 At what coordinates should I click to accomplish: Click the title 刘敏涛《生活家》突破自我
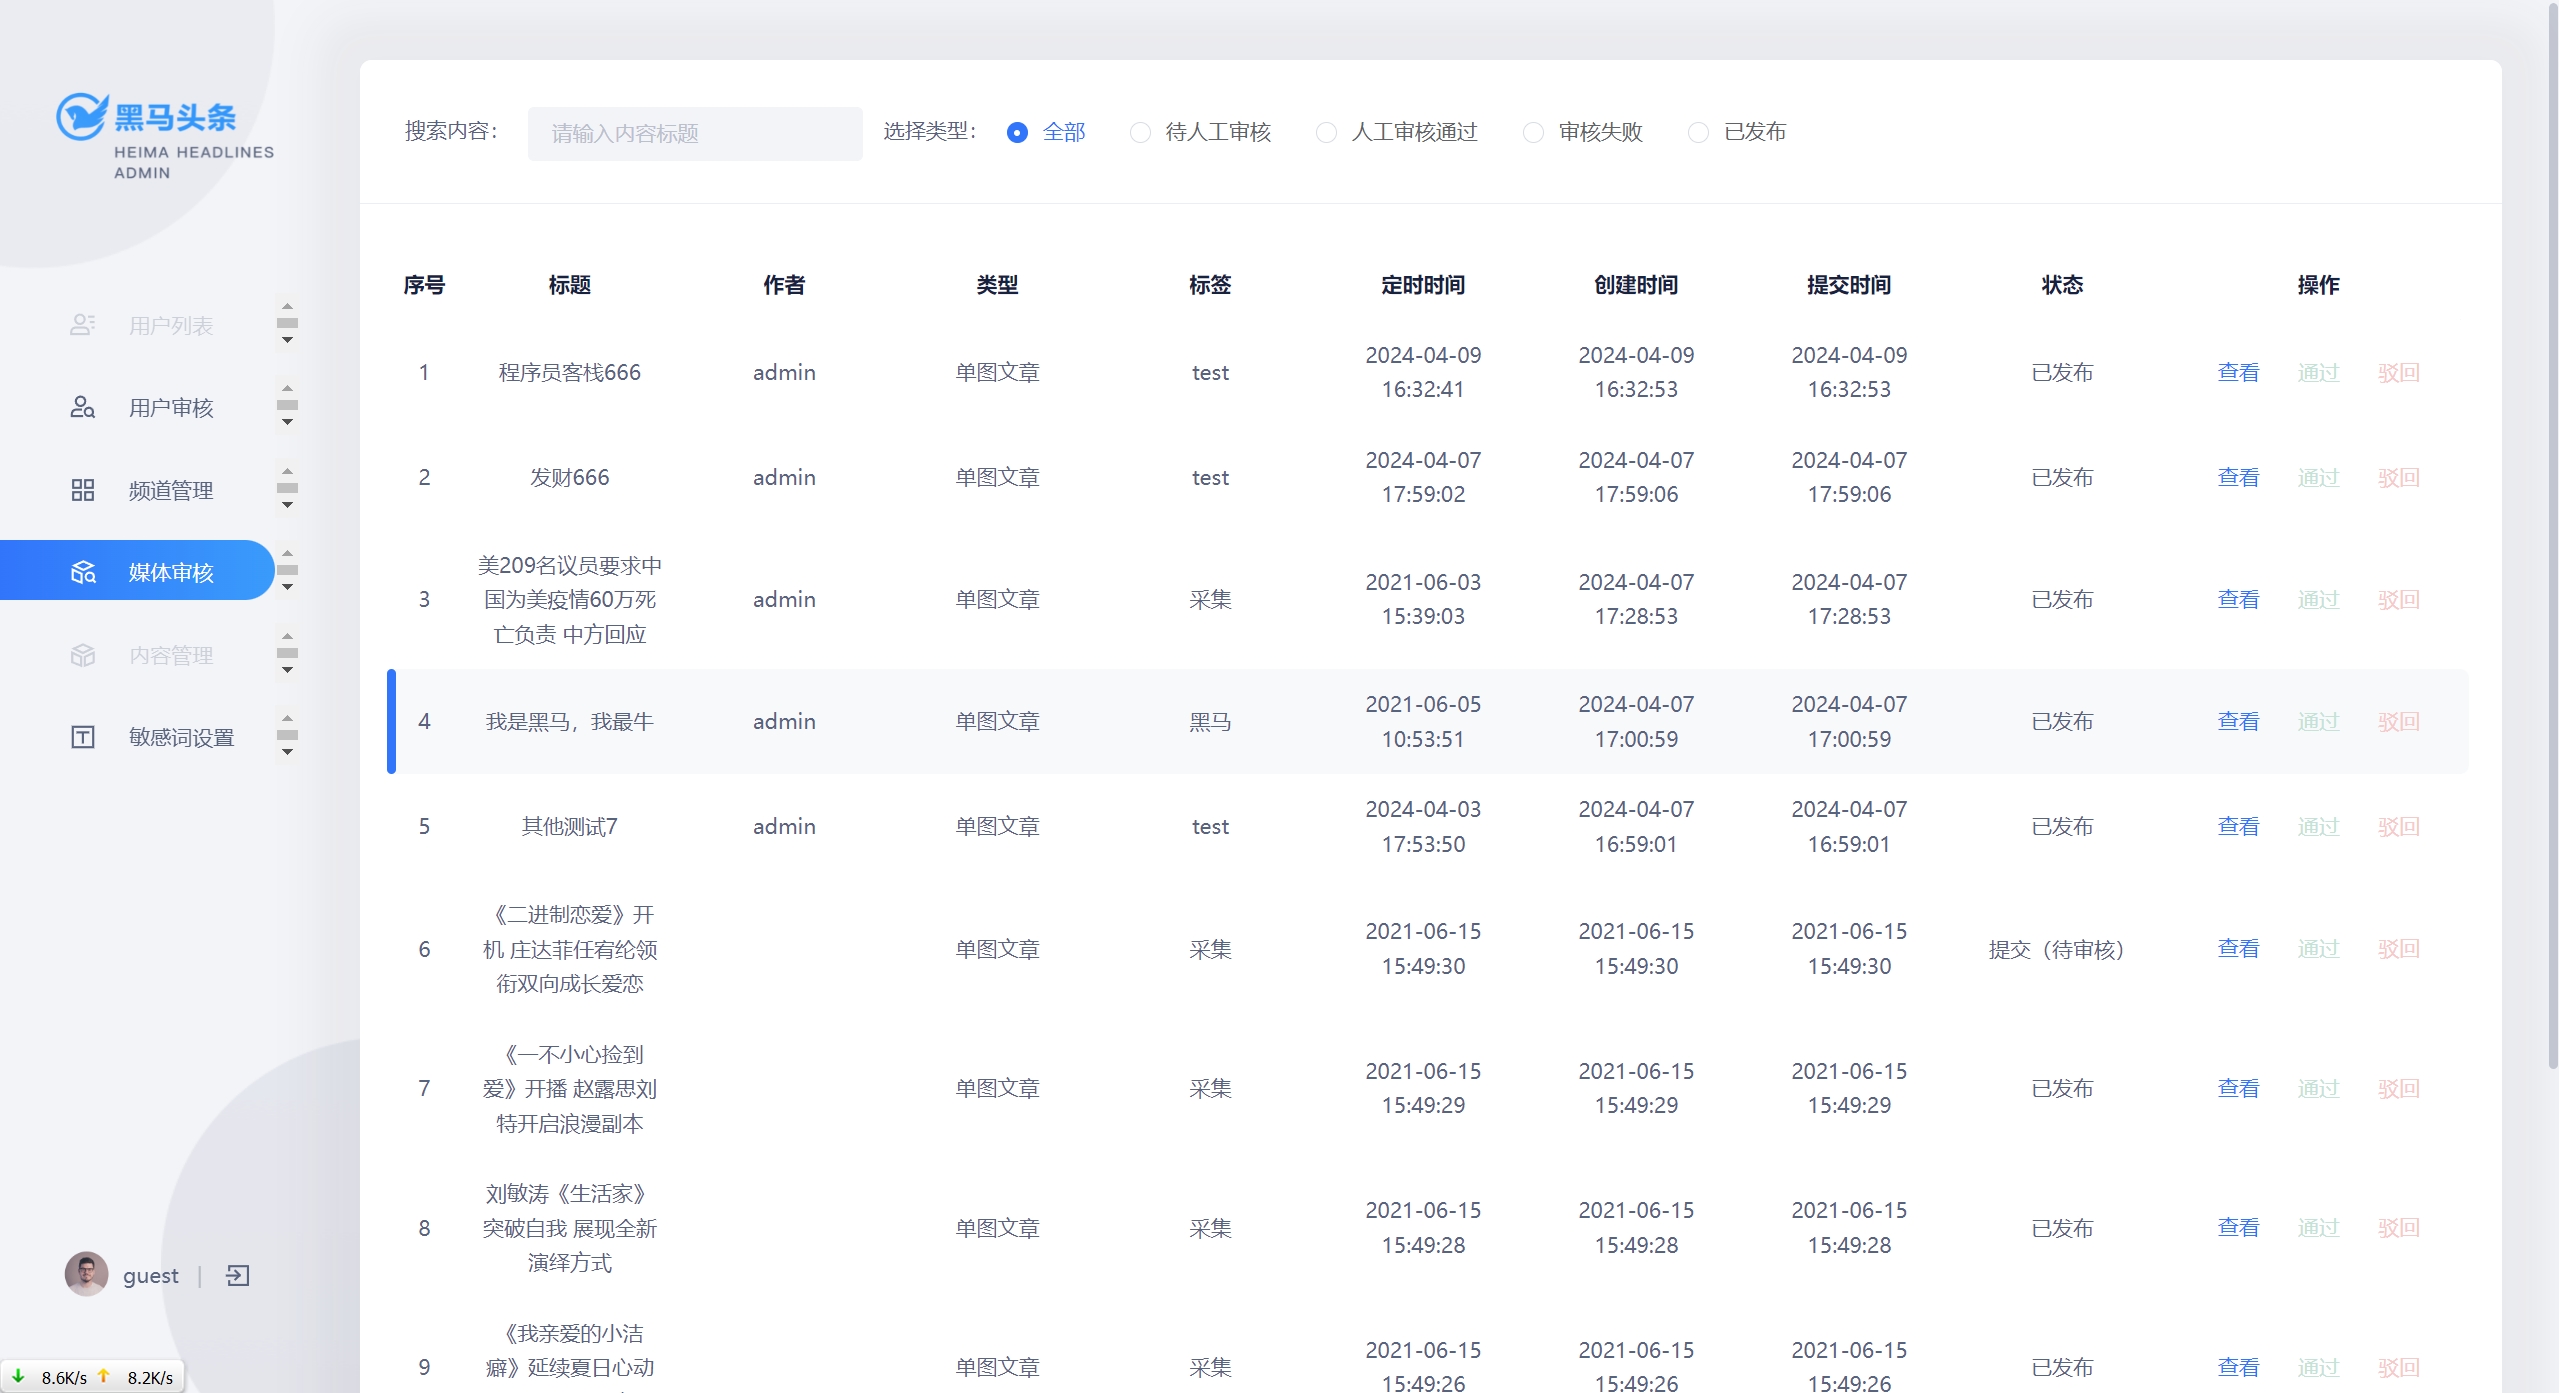(570, 1227)
